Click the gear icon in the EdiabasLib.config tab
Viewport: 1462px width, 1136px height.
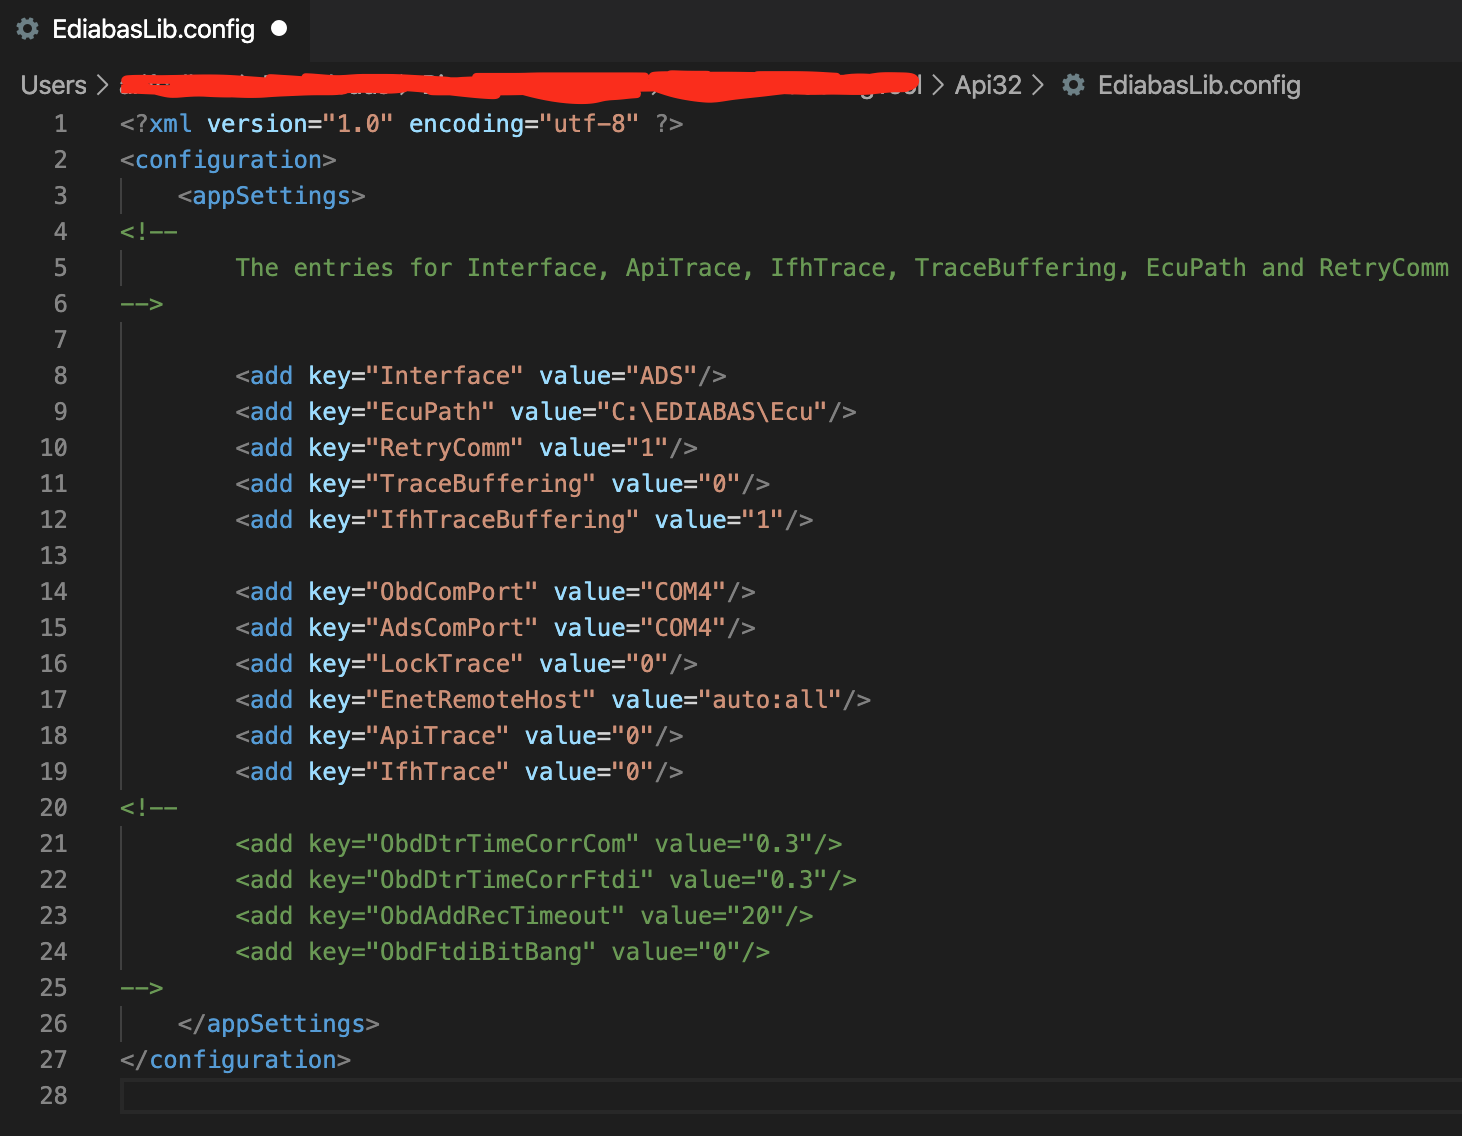coord(28,29)
